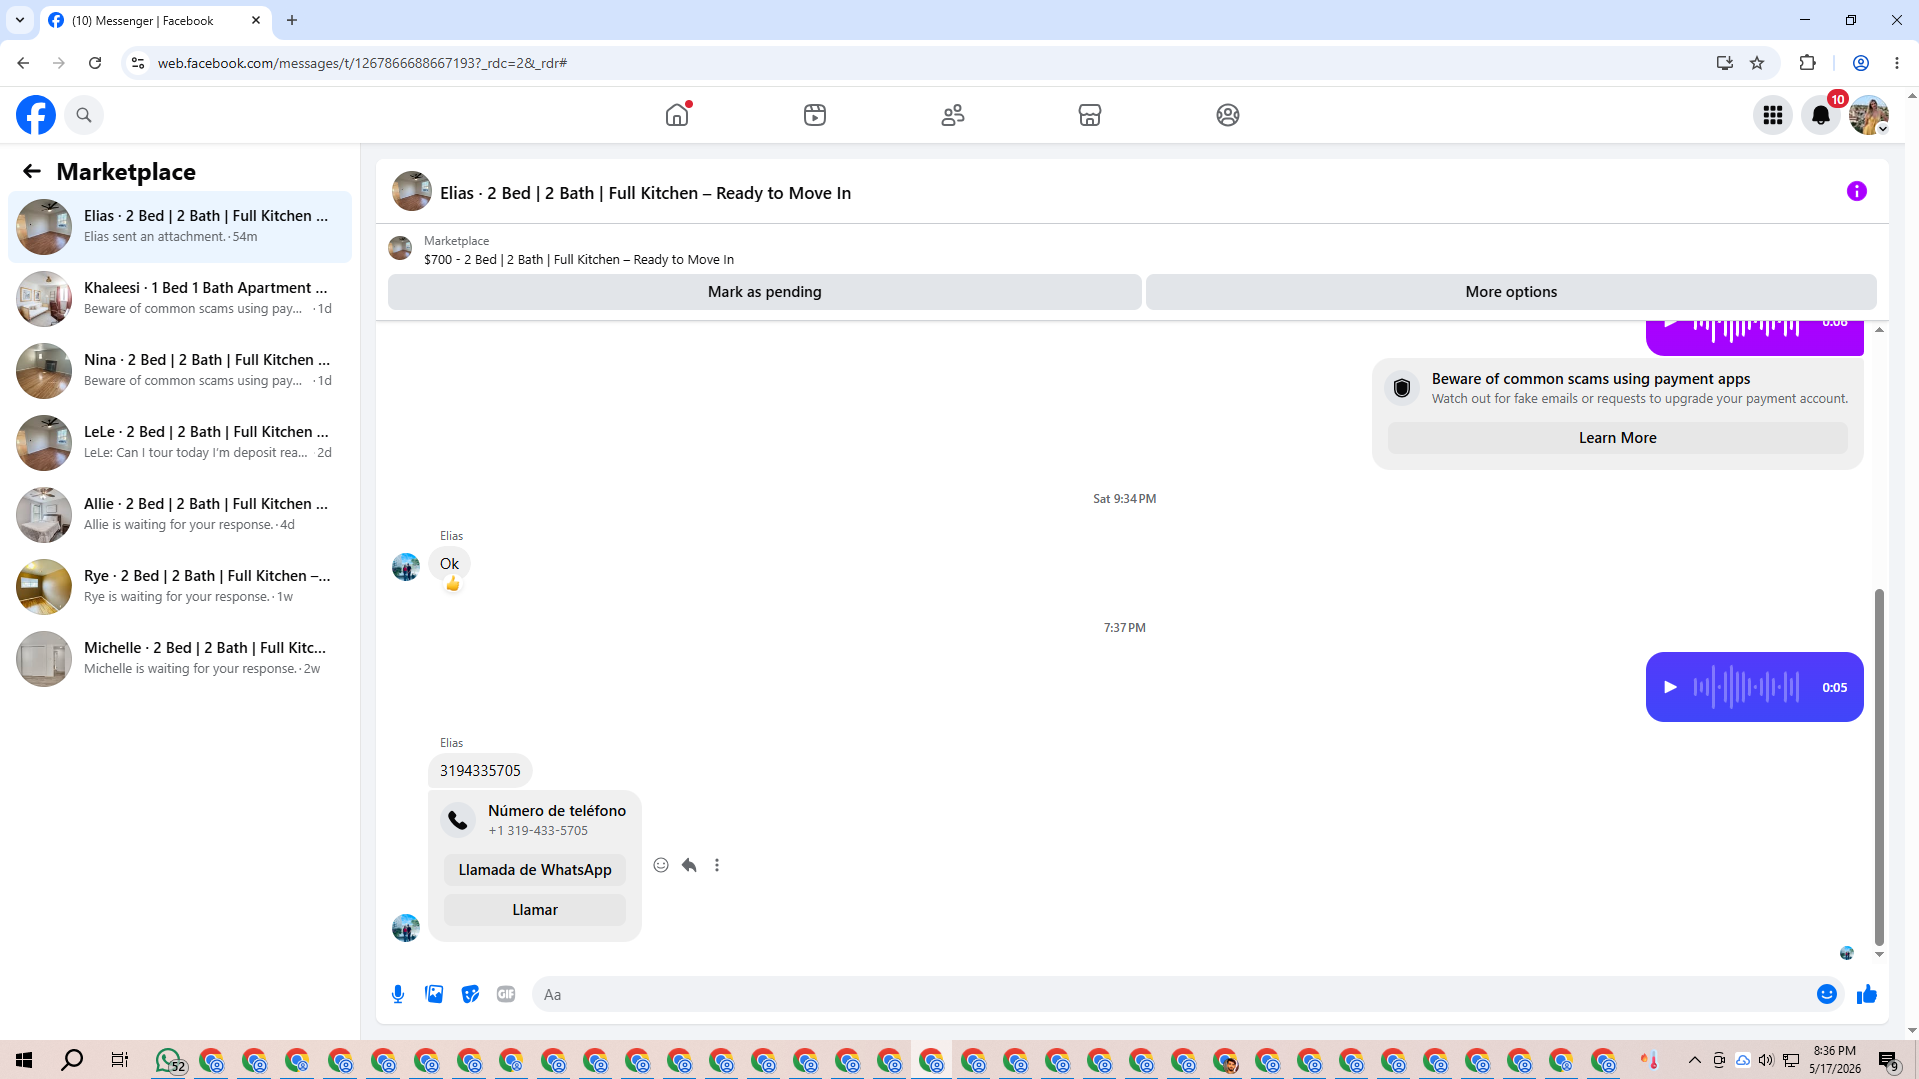Open Windows Start menu

click(24, 1060)
